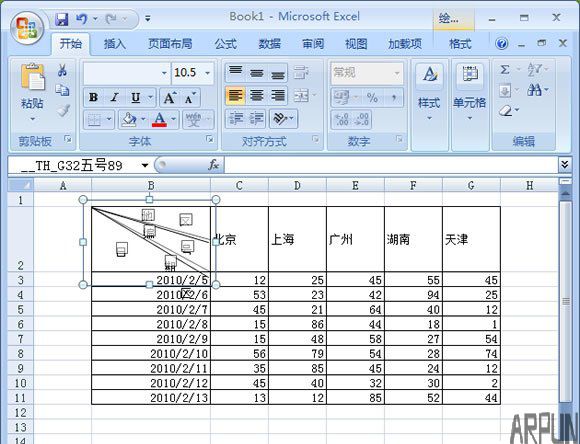
Task: Click the AutoSum sigma icon
Action: pyautogui.click(x=505, y=70)
